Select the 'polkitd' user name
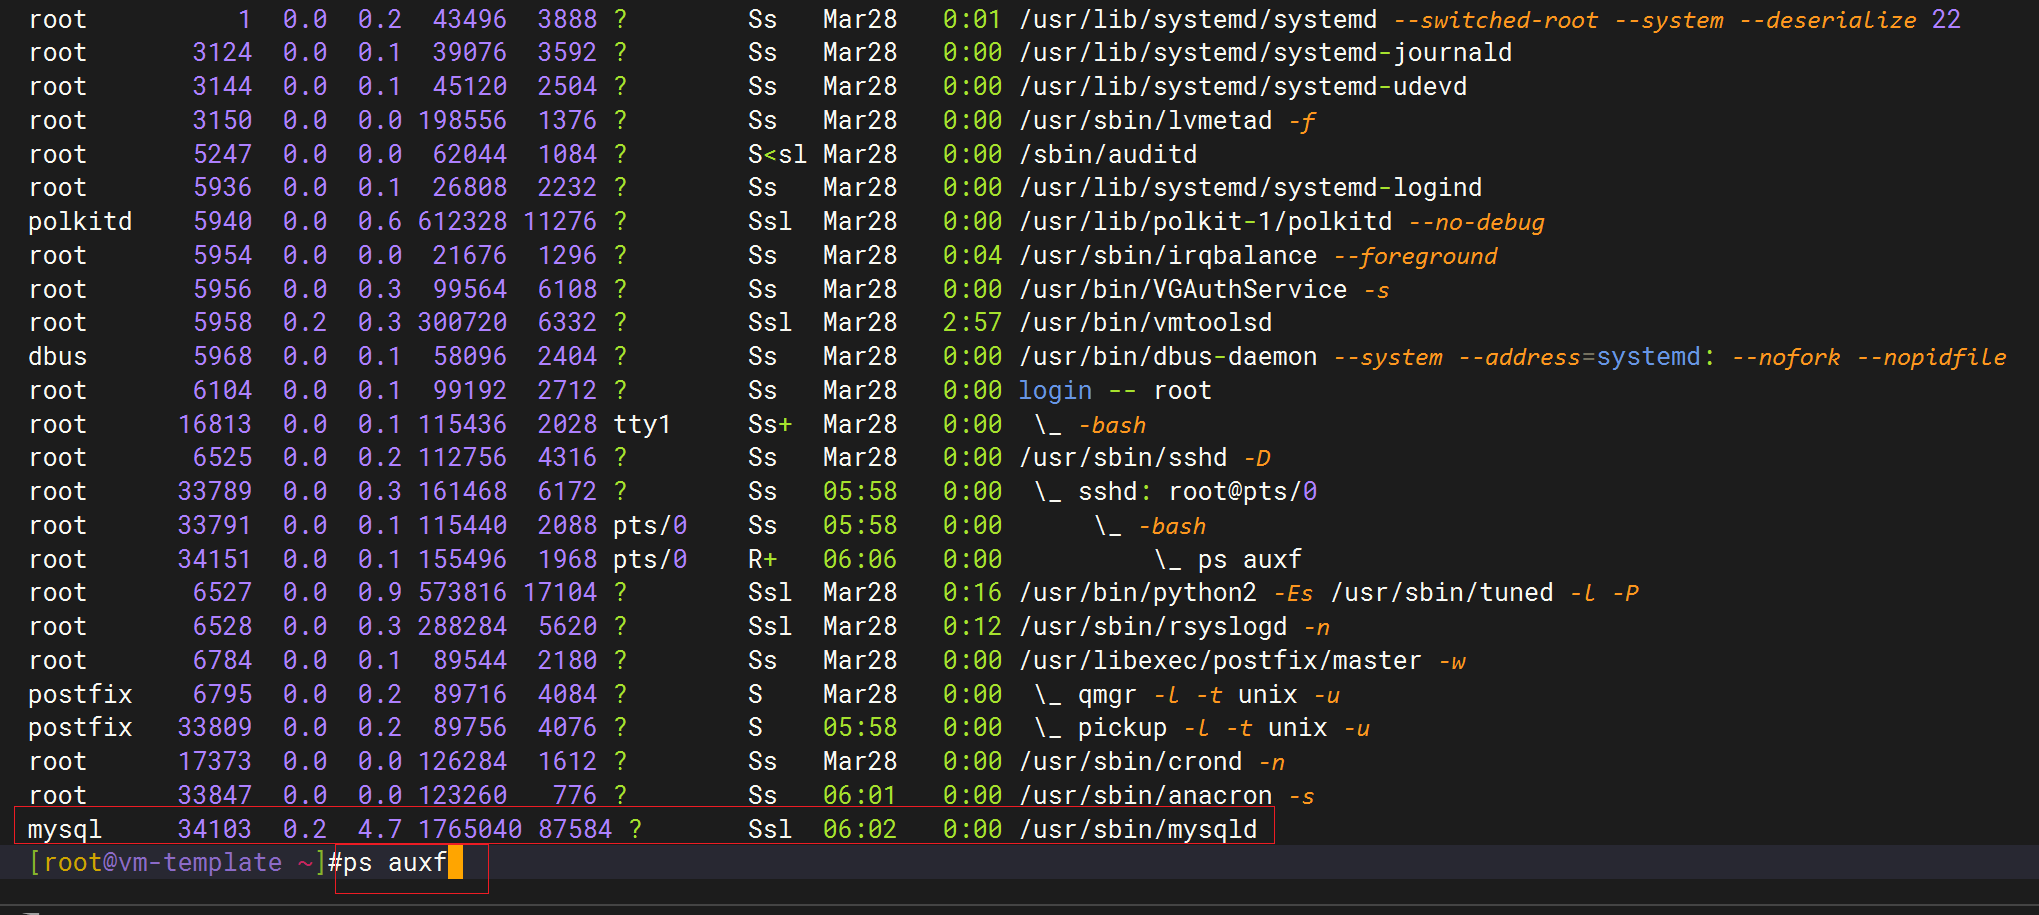This screenshot has height=915, width=2039. 80,221
